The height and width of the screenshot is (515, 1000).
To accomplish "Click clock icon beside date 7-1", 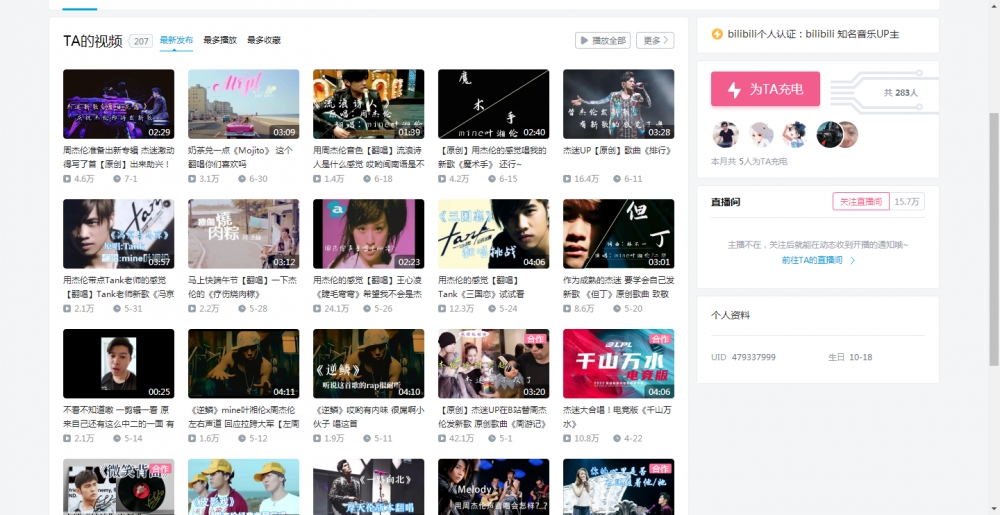I will pyautogui.click(x=117, y=179).
